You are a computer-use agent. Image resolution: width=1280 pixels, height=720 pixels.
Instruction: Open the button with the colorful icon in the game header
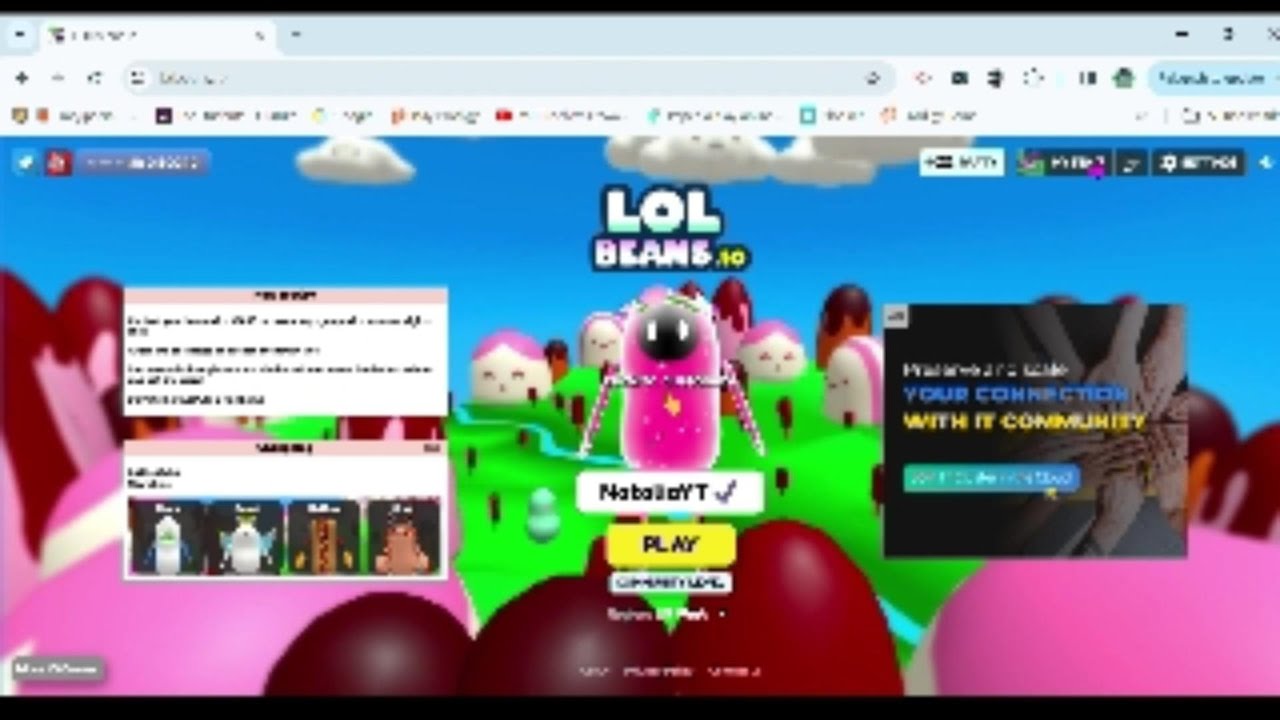1063,162
